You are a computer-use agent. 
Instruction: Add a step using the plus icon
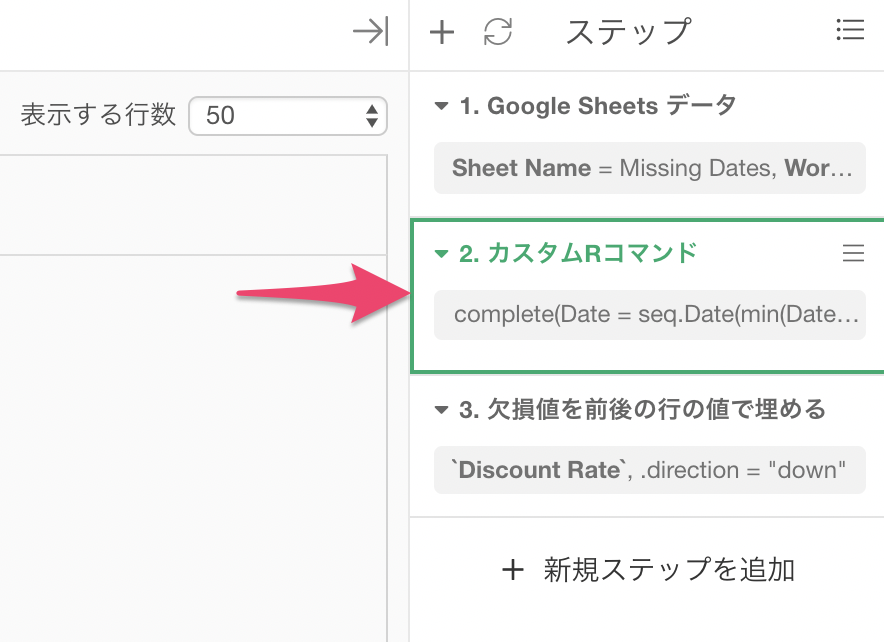442,32
